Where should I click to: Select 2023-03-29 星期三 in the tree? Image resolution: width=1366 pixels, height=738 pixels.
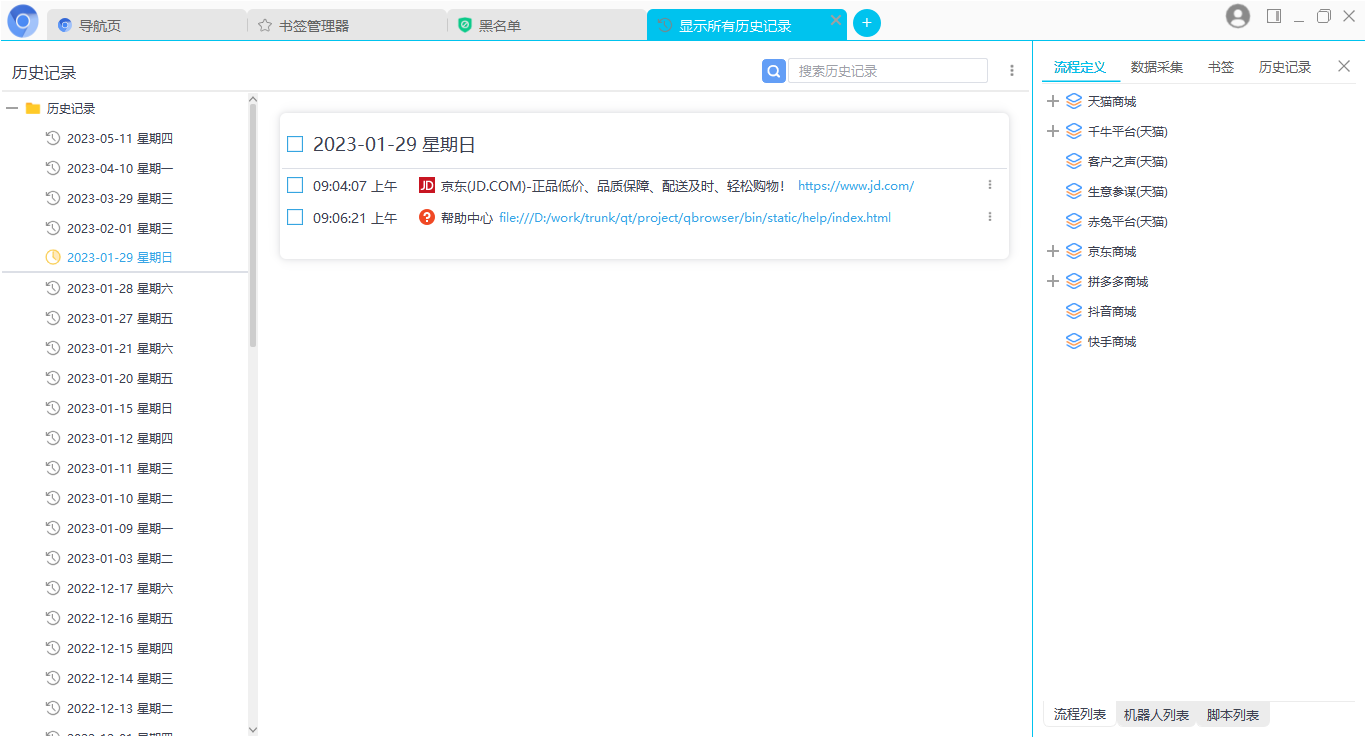pos(120,198)
